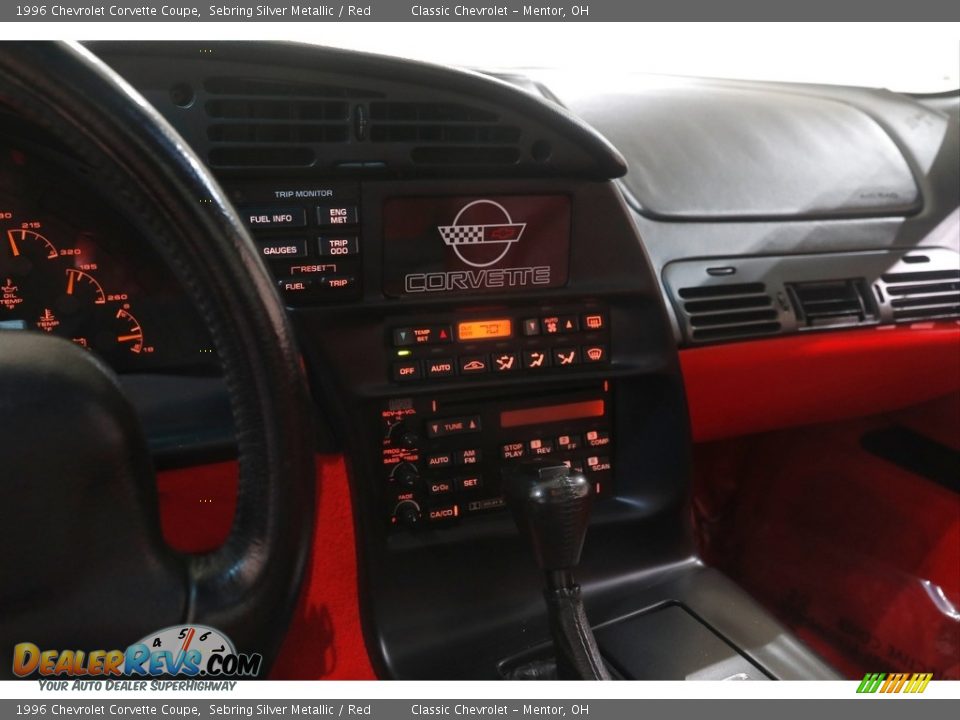
Task: Tap the orange climate temperature display
Action: [484, 329]
